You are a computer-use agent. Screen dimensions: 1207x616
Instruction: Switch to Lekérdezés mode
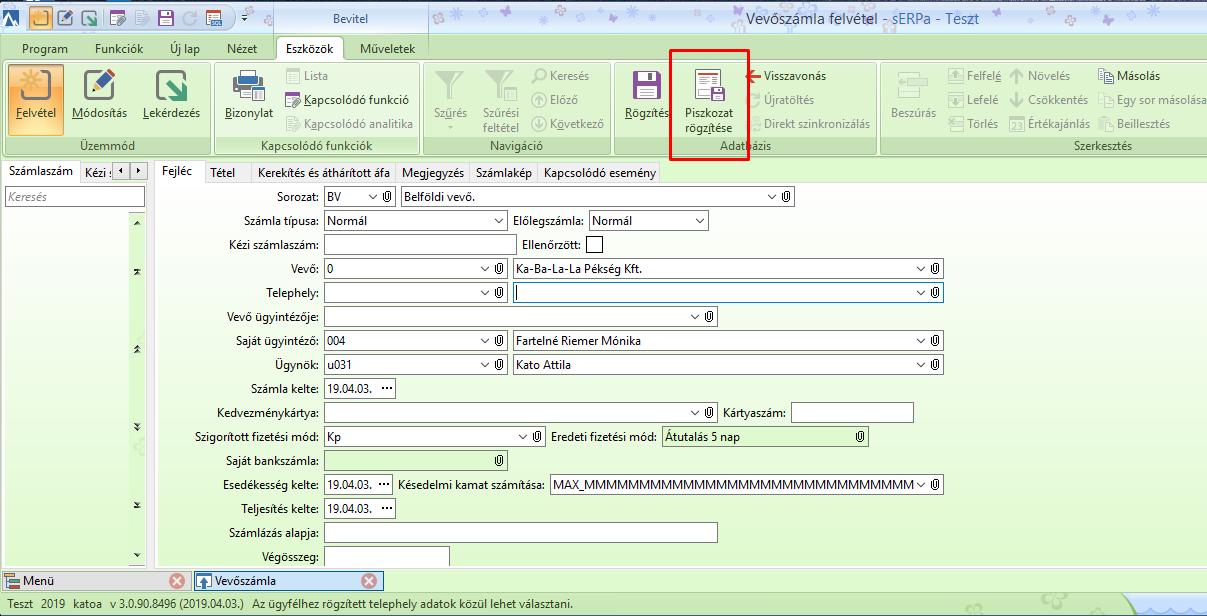[x=171, y=98]
